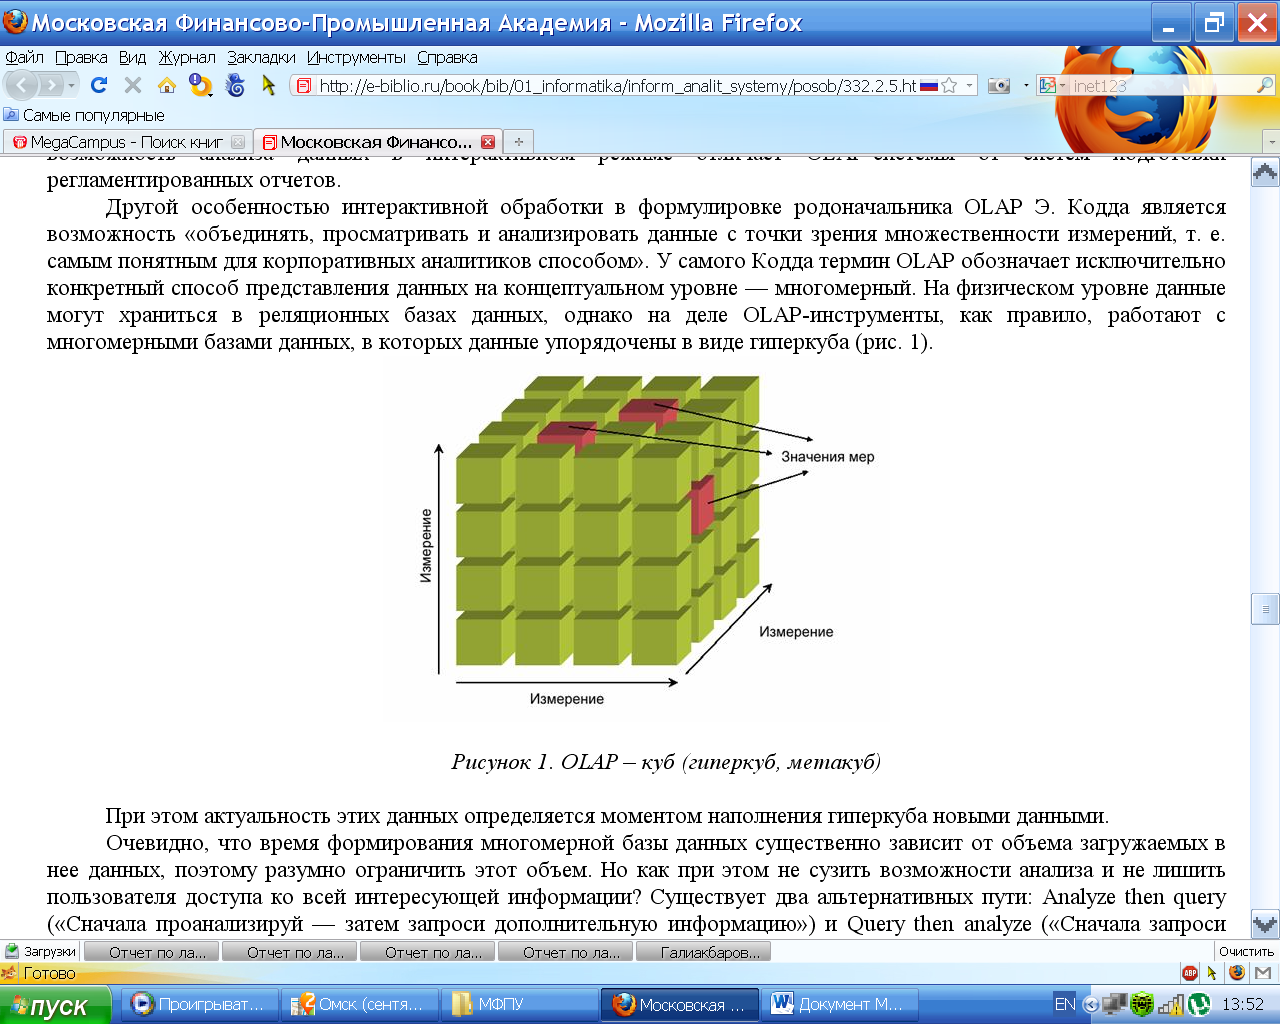Open the Журнал menu
The height and width of the screenshot is (1024, 1280).
pyautogui.click(x=187, y=57)
